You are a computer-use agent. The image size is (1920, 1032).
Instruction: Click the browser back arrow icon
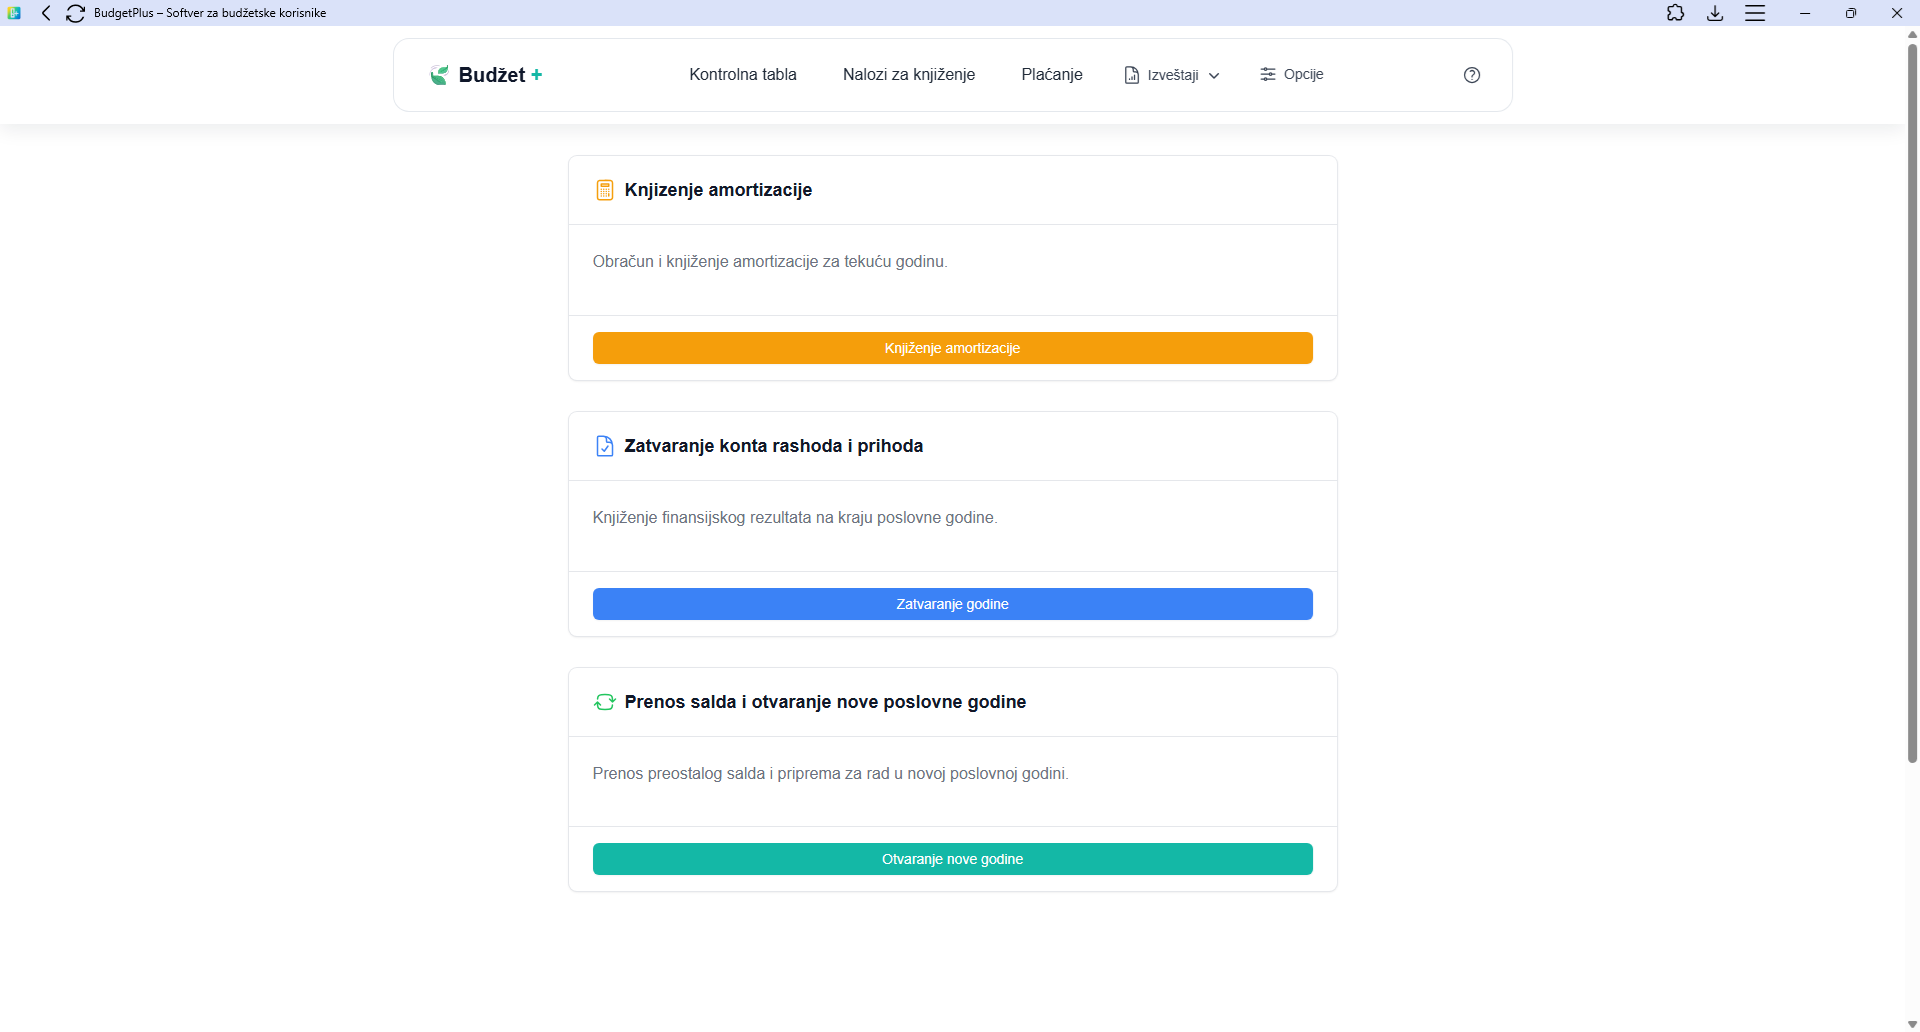[46, 13]
